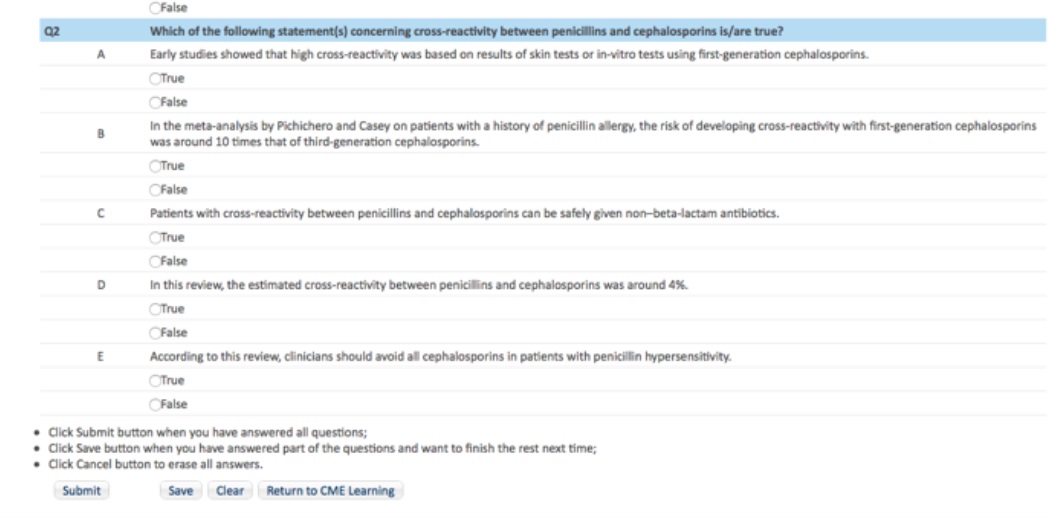Click statement D text about 4% cross-reactivity
This screenshot has height=518, width=1052.
419,285
